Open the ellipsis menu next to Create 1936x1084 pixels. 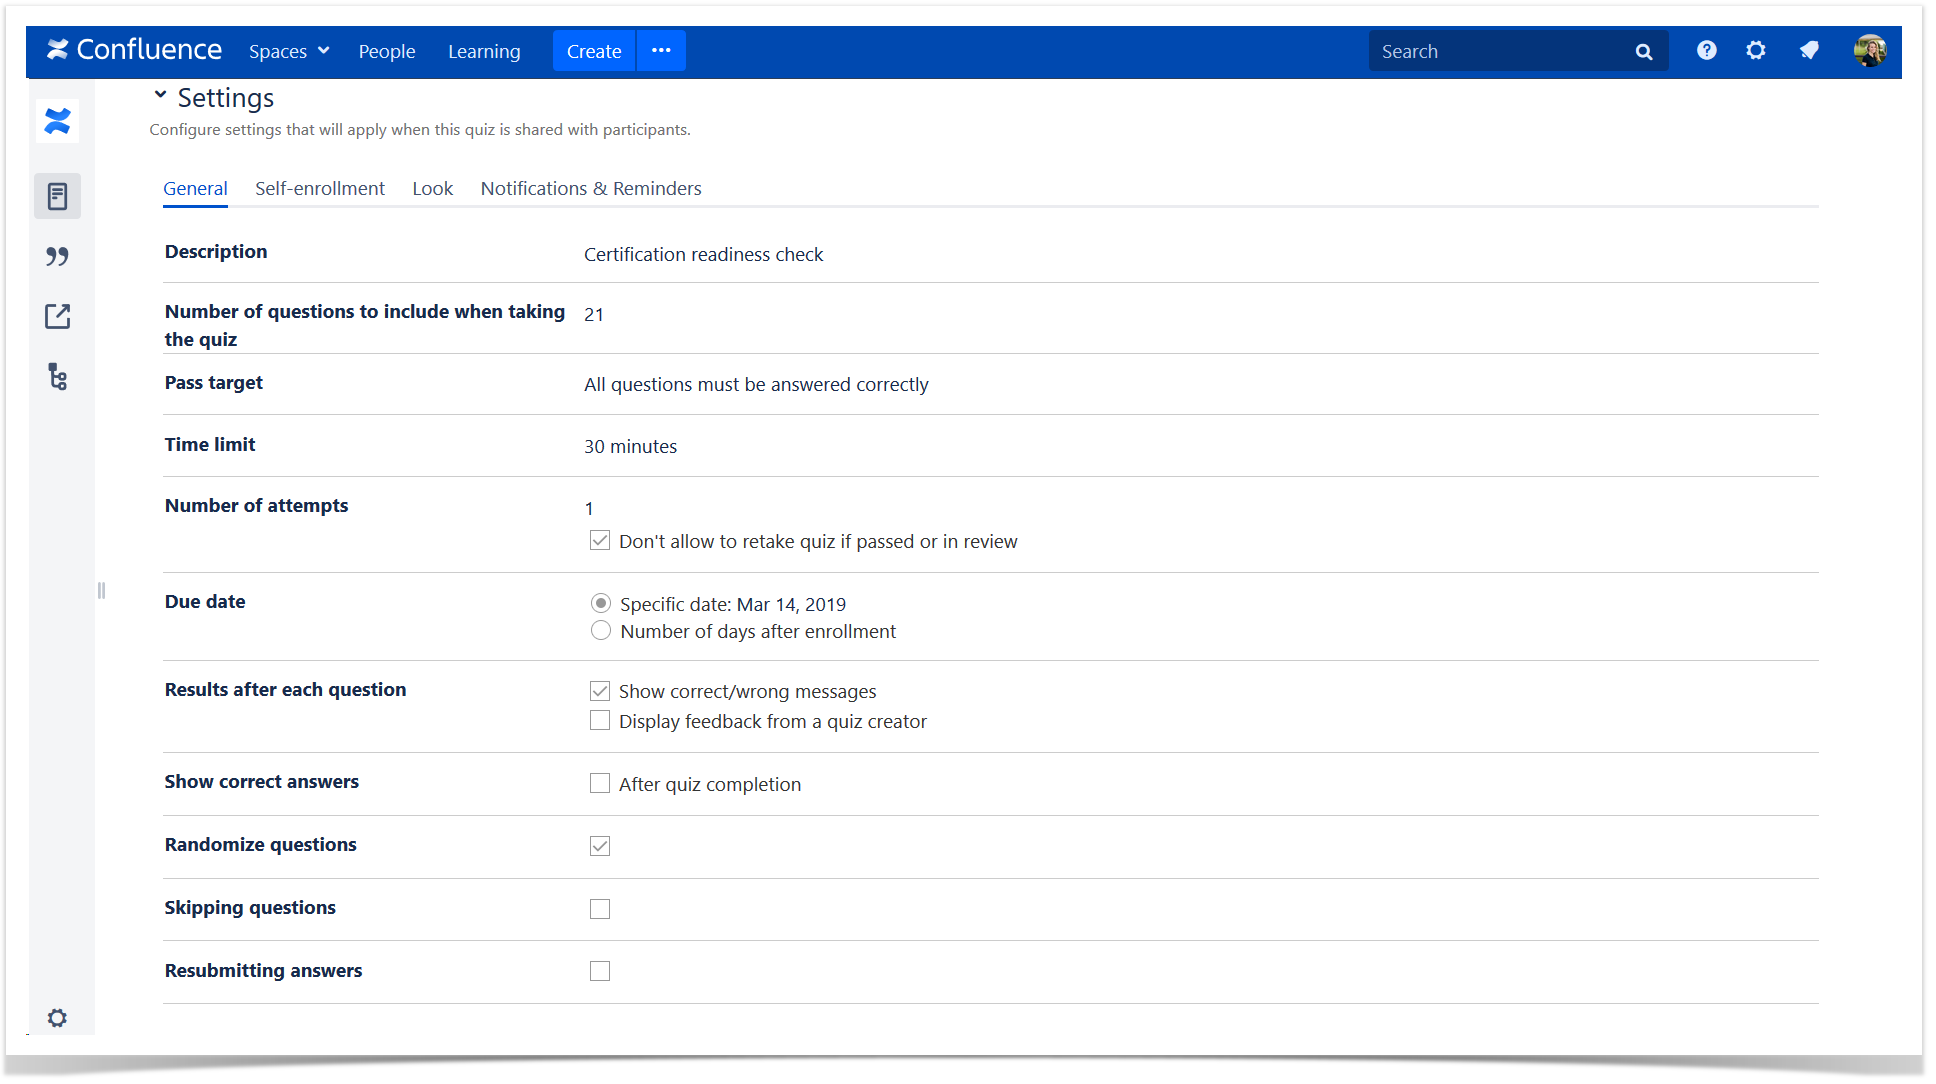(660, 50)
